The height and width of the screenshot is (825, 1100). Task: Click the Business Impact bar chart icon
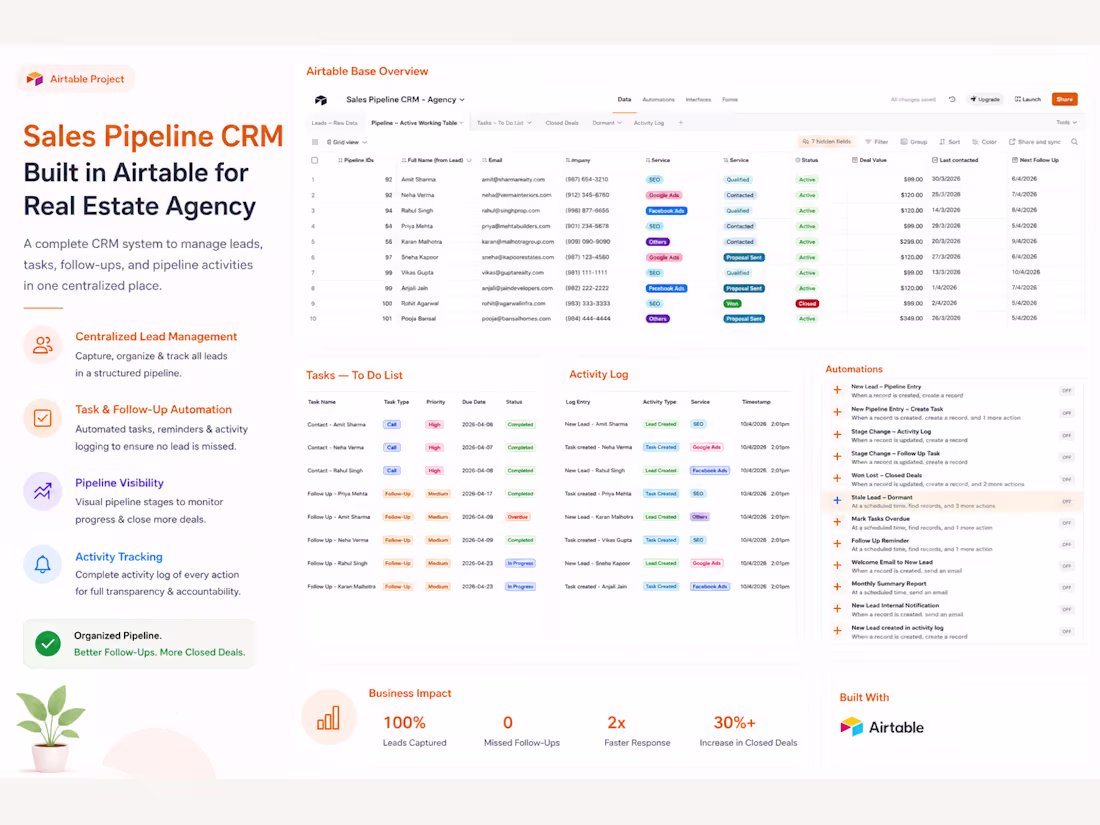(x=328, y=718)
